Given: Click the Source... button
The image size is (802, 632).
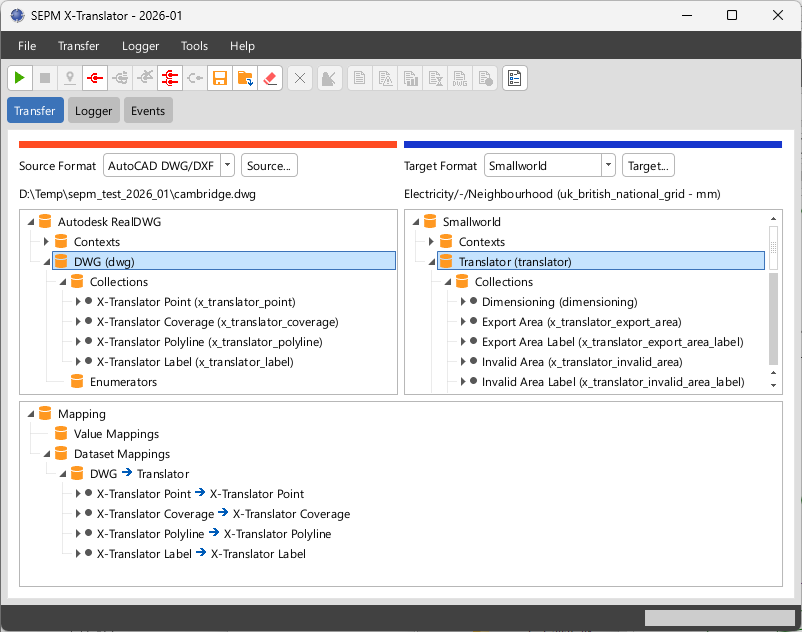Looking at the screenshot, I should pos(269,165).
